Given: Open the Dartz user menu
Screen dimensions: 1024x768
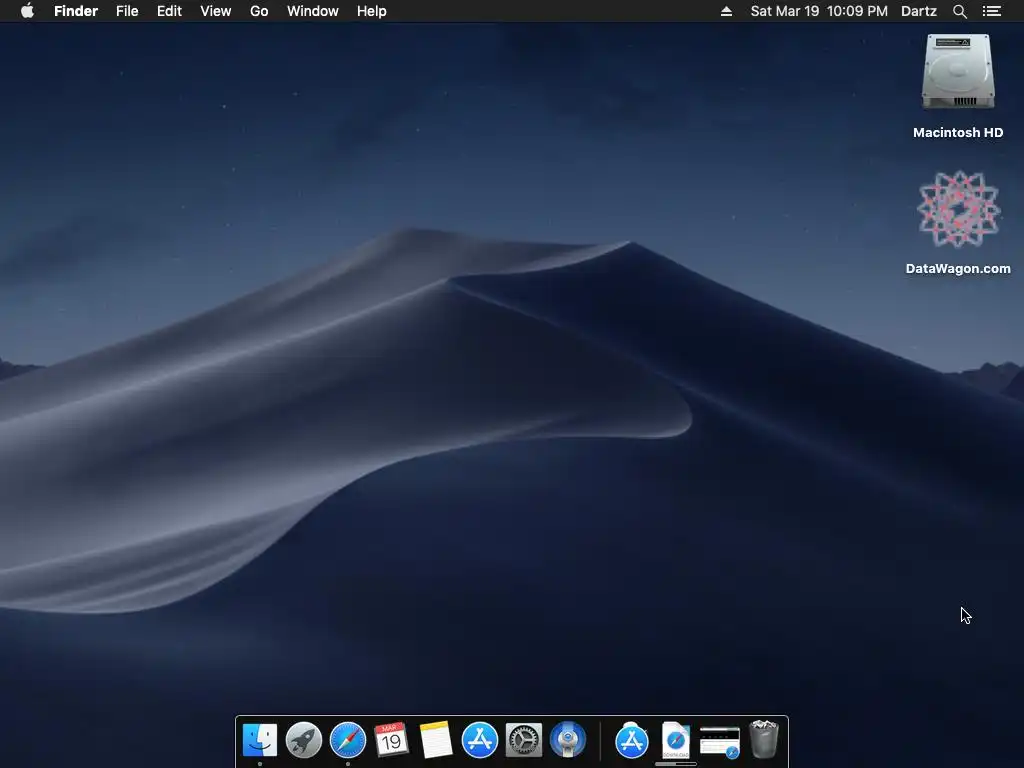Looking at the screenshot, I should (x=919, y=11).
